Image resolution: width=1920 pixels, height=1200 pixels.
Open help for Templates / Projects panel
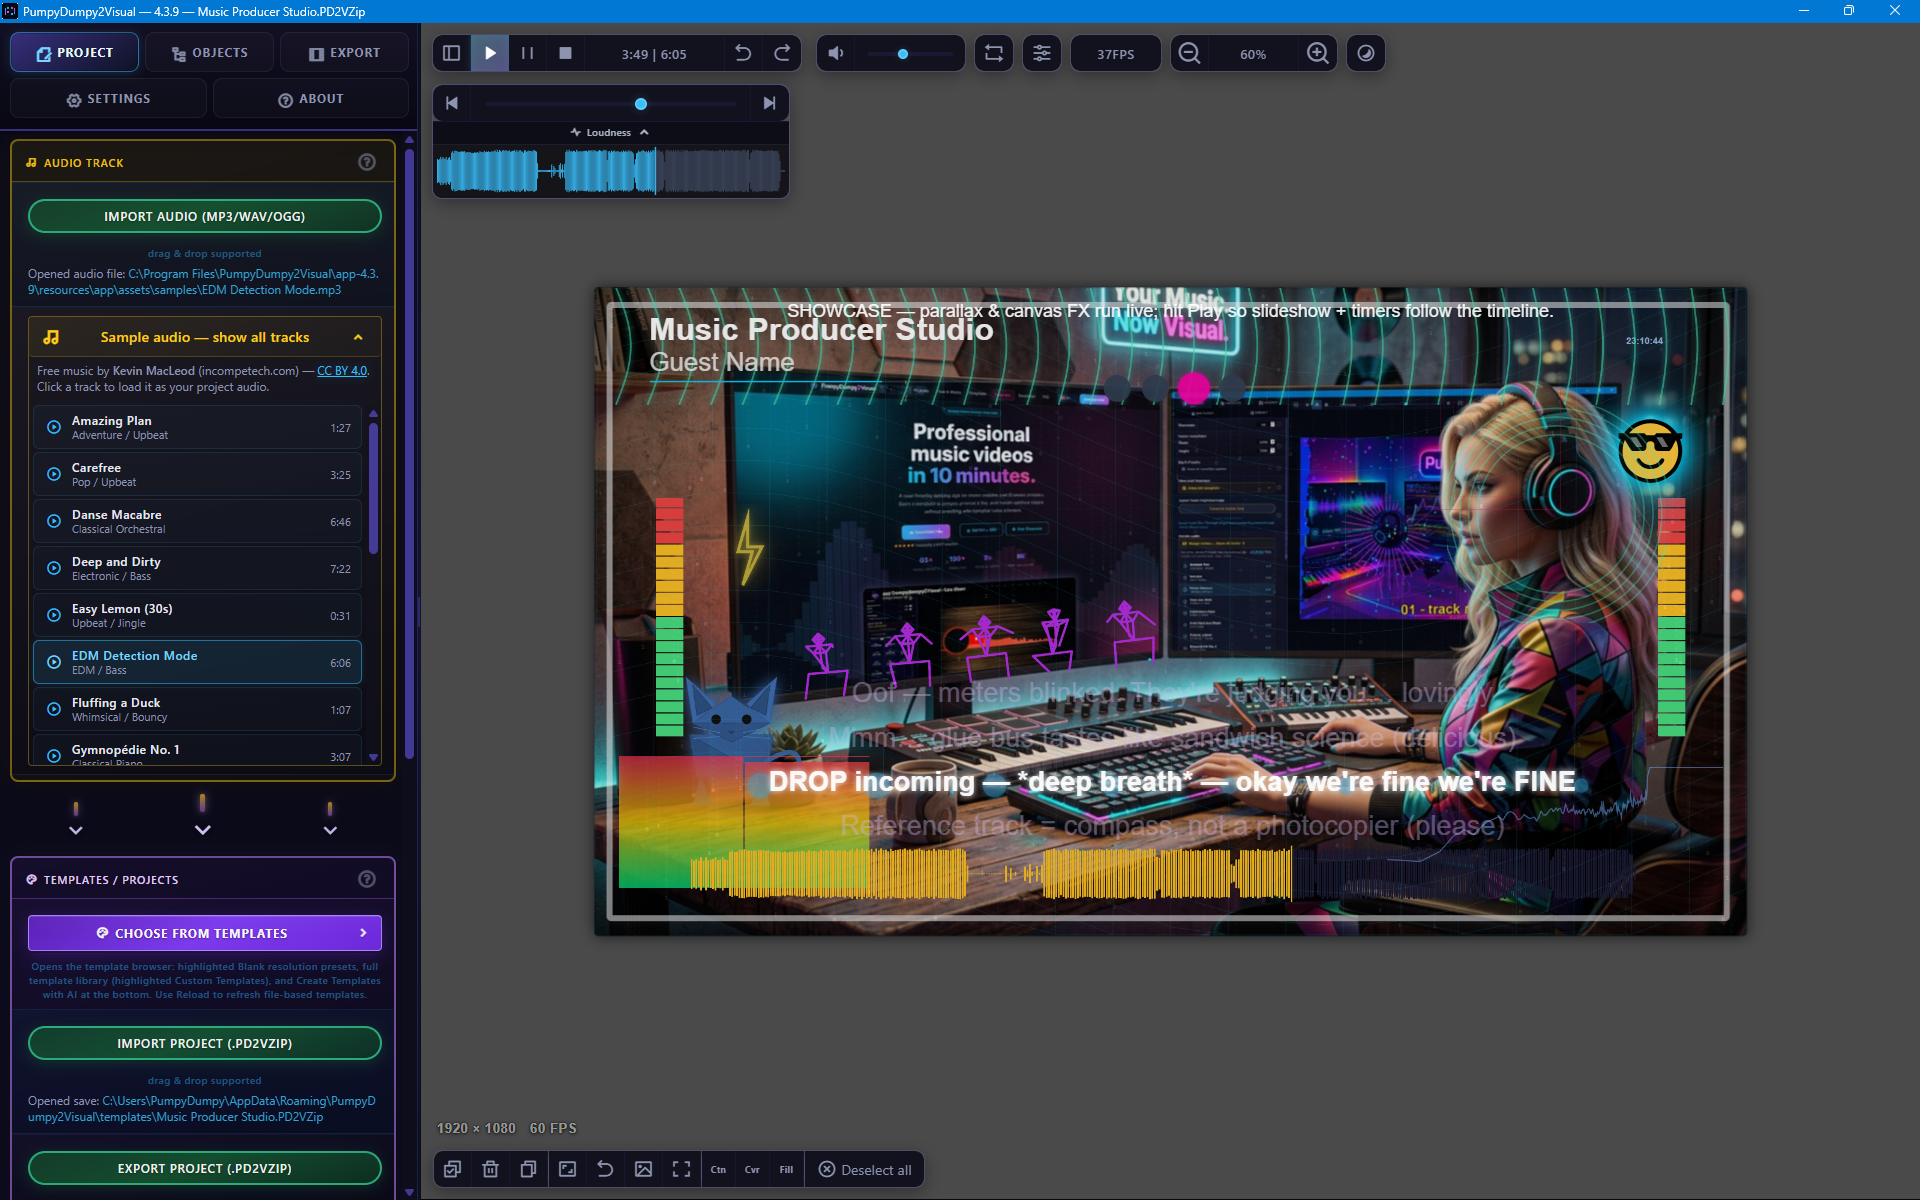(367, 879)
